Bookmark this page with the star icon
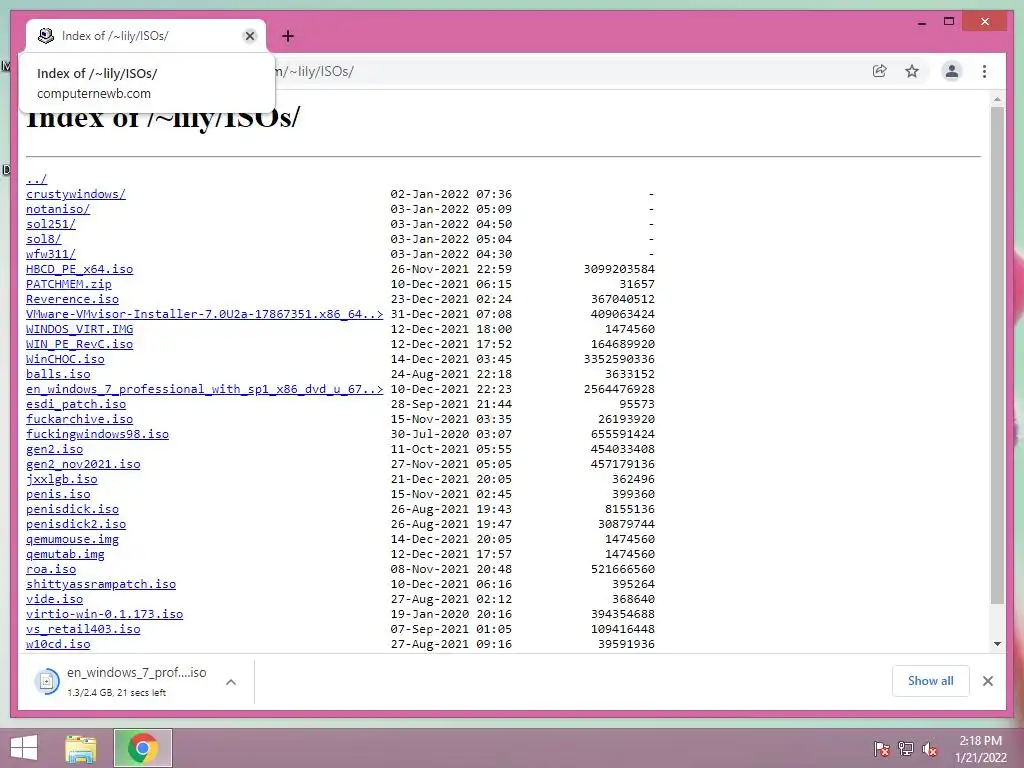 [x=912, y=71]
